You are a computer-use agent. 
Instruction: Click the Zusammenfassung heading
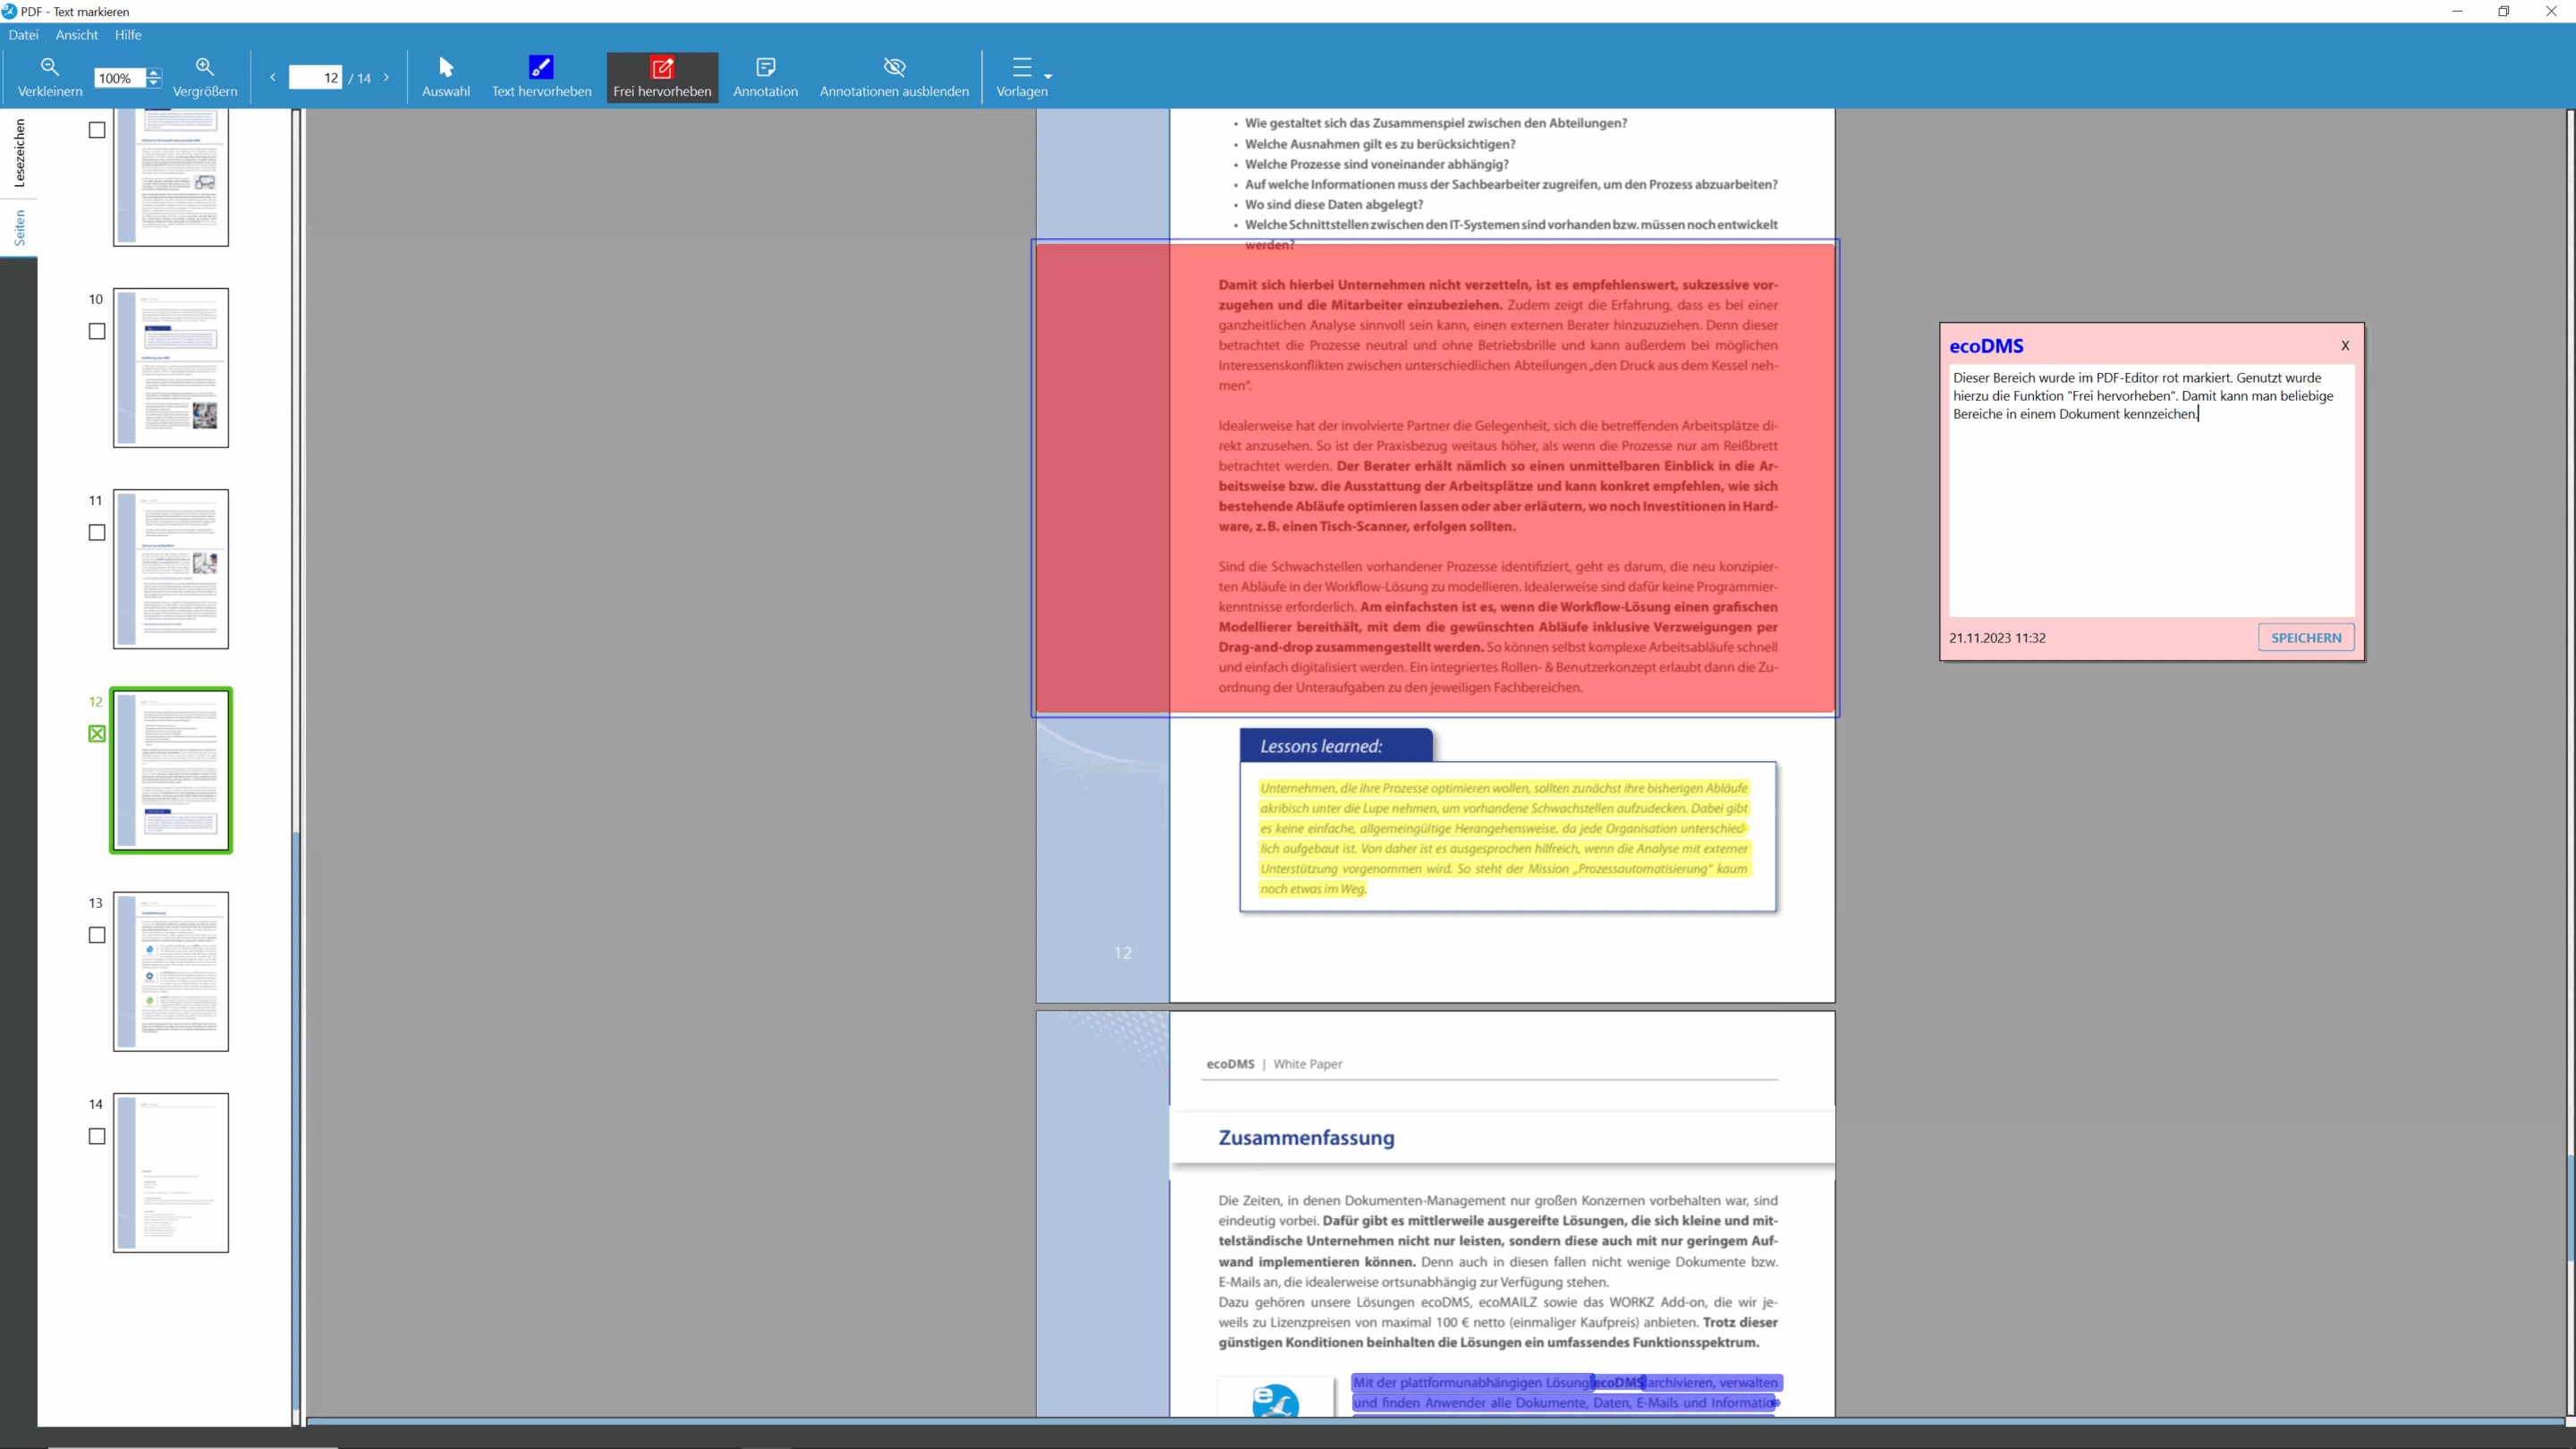pyautogui.click(x=1306, y=1138)
